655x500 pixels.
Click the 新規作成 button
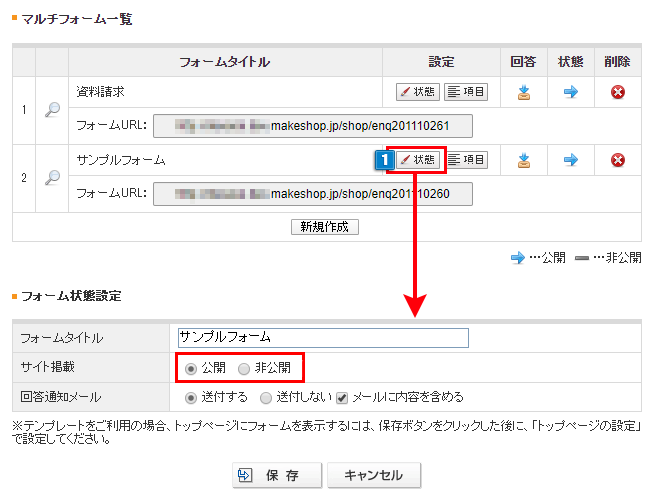pyautogui.click(x=325, y=227)
